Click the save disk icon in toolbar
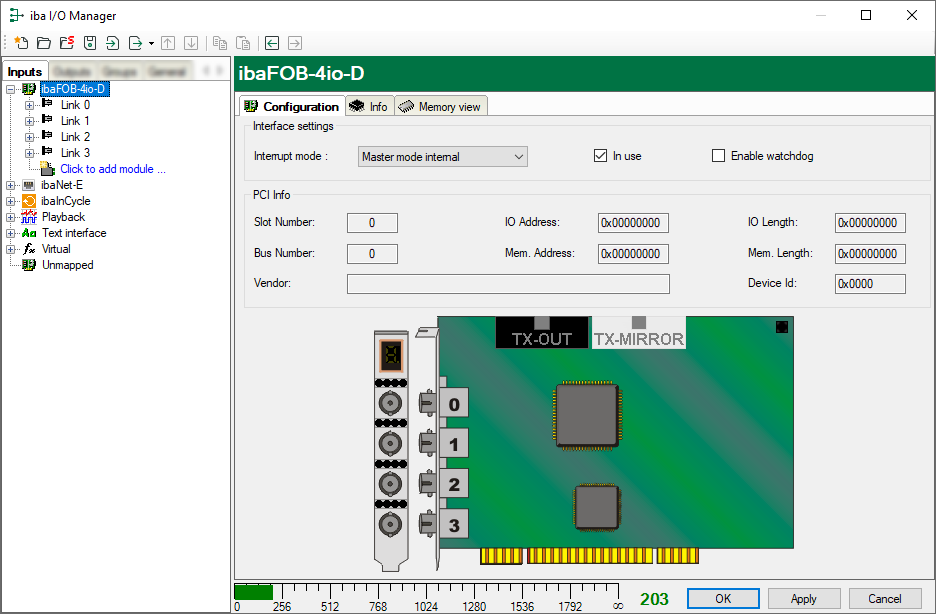936x614 pixels. click(x=89, y=43)
